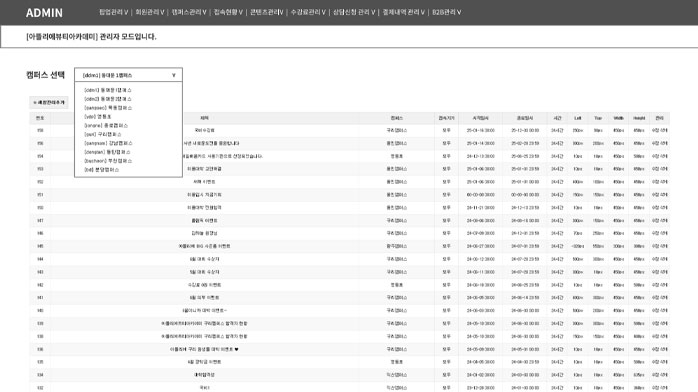Open the 팝업관리 menu
698x392 pixels.
tap(114, 12)
